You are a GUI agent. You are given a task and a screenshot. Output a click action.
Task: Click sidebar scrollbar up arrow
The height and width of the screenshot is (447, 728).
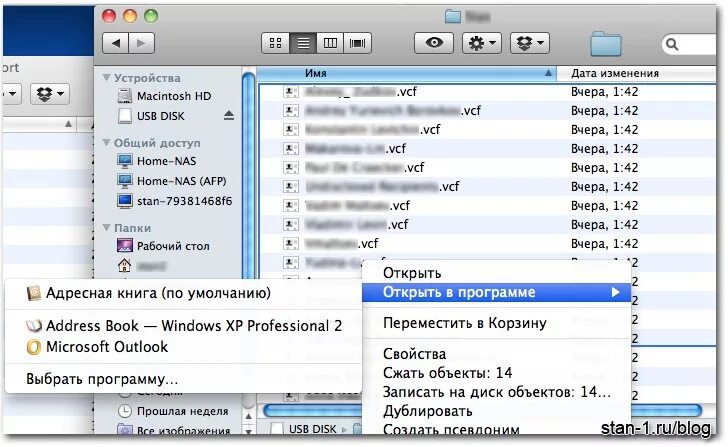pos(248,416)
